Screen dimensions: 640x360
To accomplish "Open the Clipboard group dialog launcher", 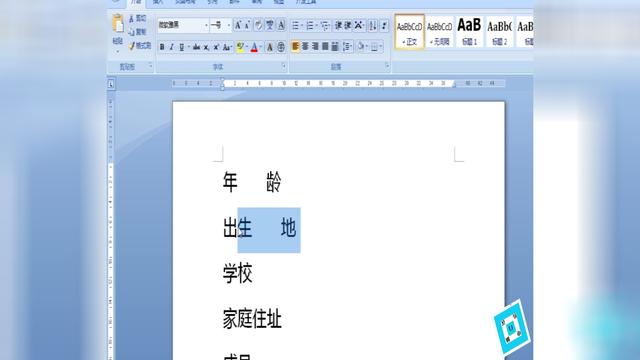I will point(150,66).
